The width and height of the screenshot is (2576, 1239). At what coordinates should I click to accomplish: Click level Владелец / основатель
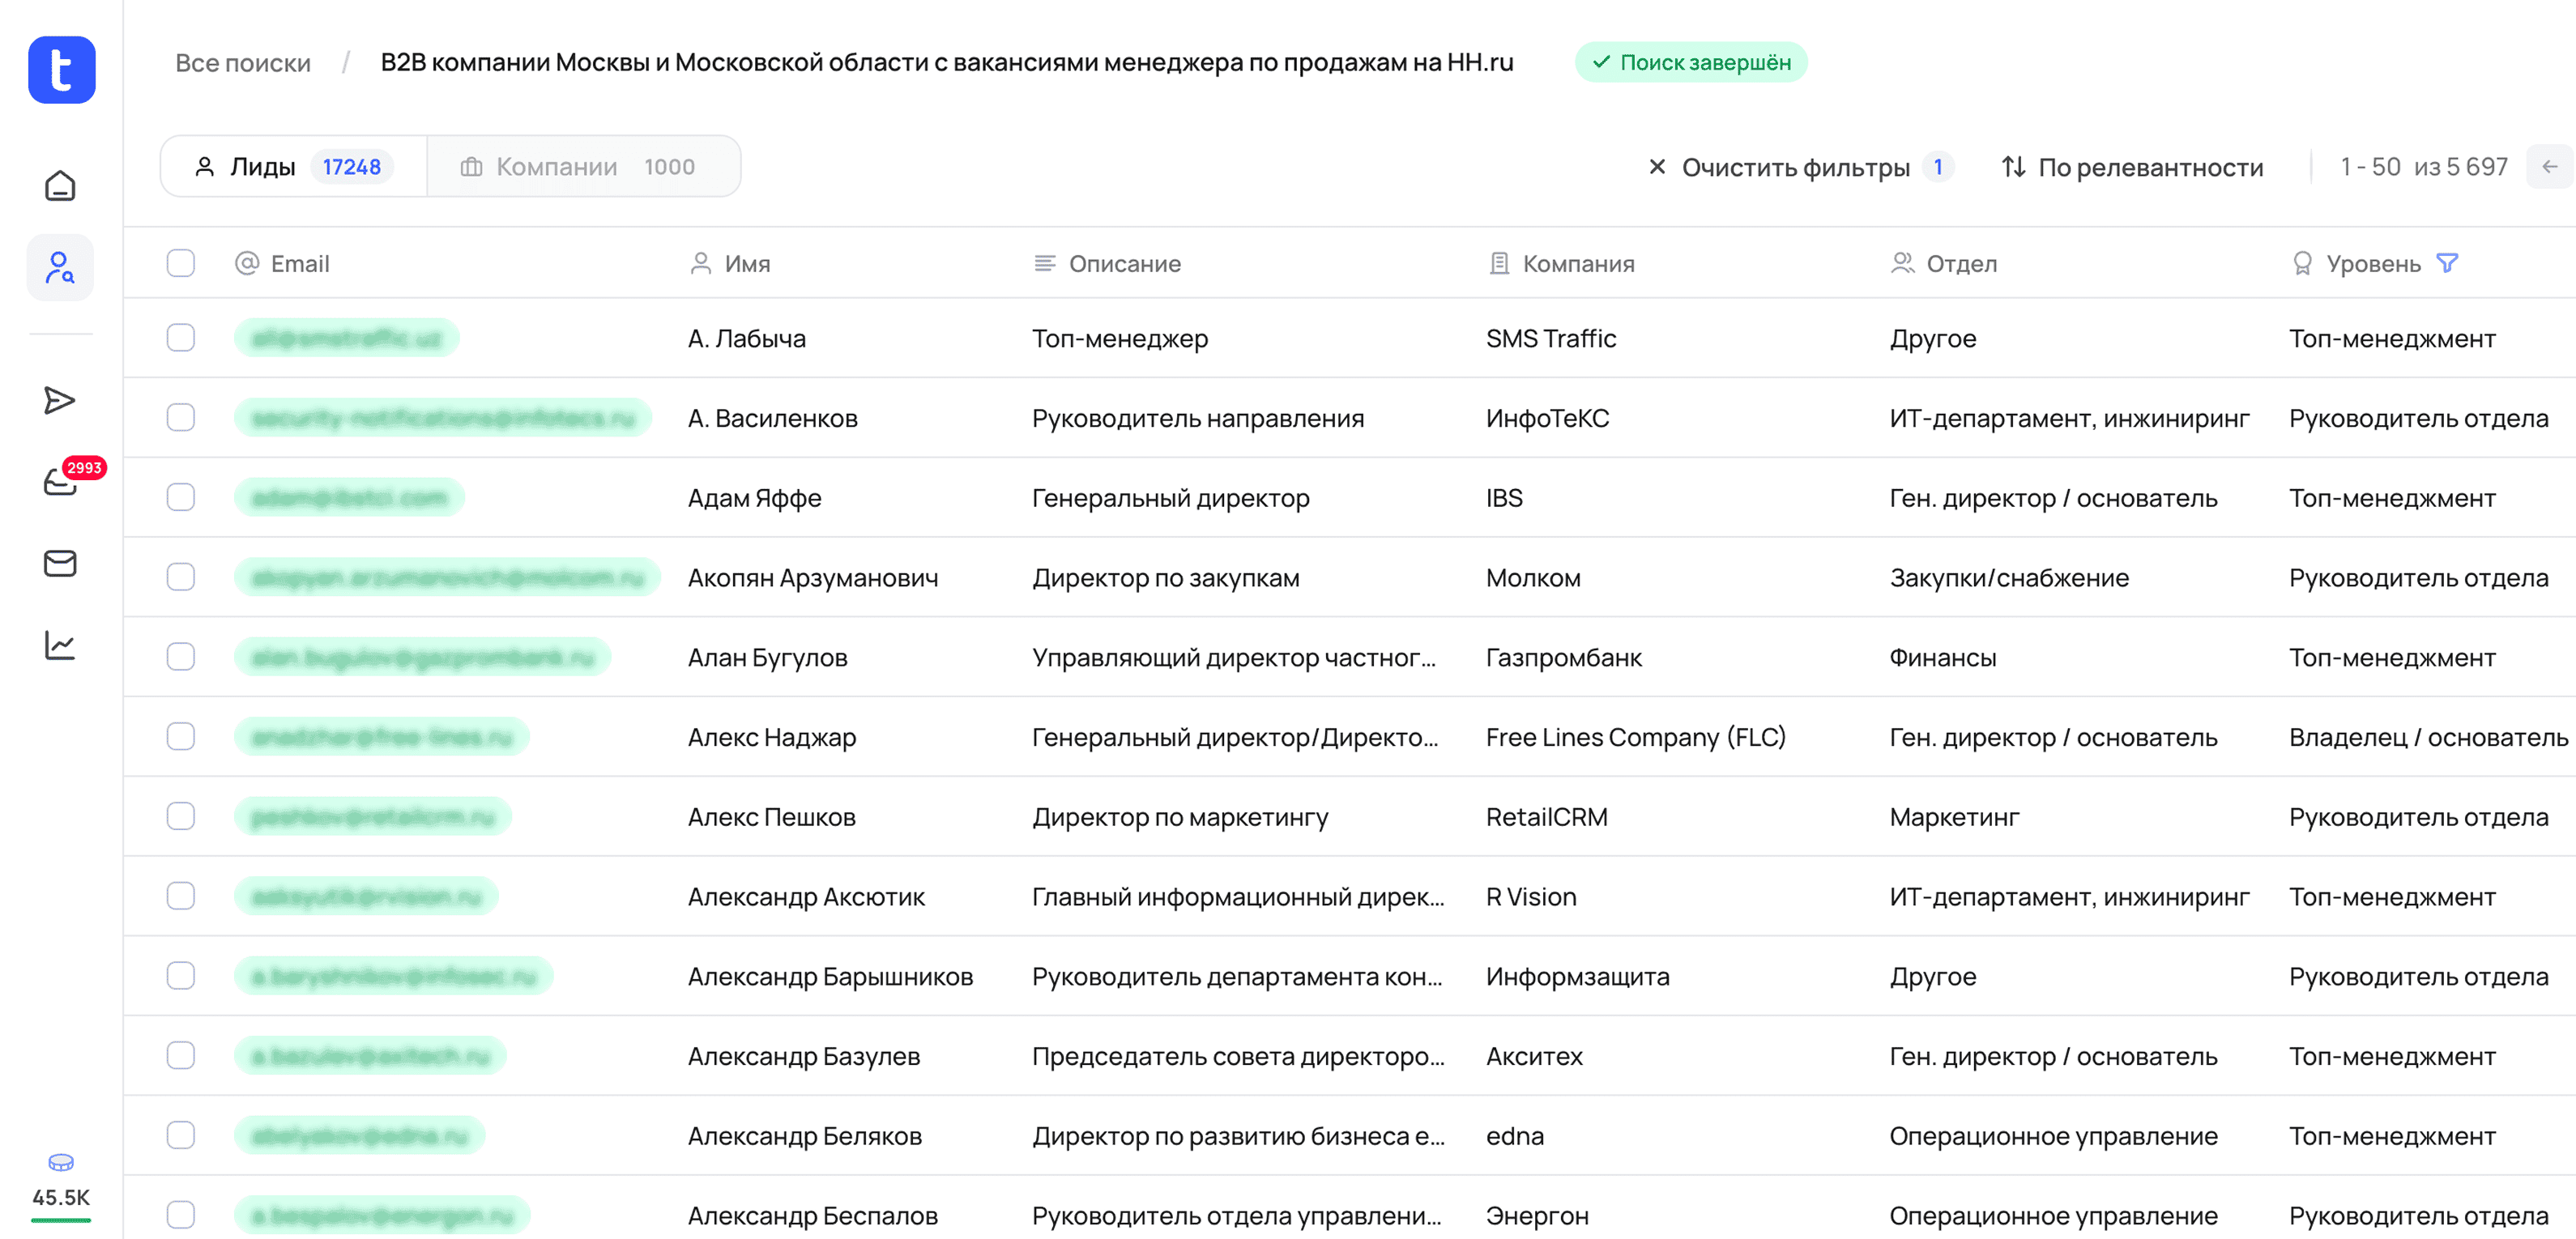pos(2428,737)
